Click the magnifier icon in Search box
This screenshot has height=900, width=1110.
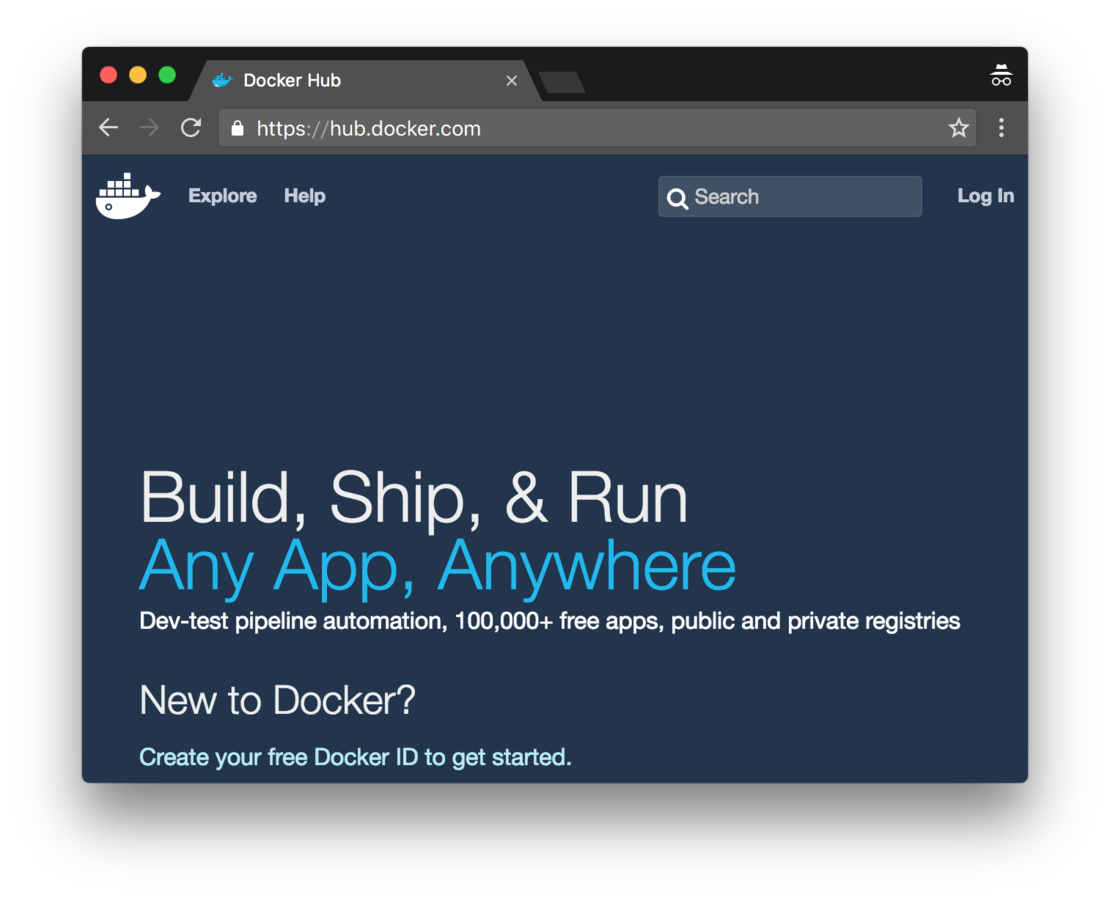[677, 199]
